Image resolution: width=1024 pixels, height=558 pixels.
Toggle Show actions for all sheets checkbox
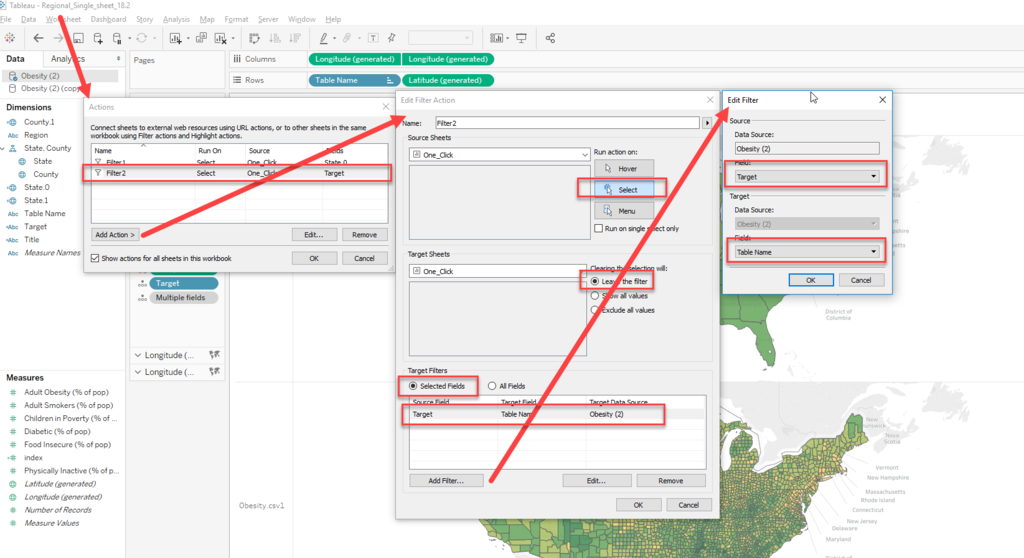pos(95,258)
